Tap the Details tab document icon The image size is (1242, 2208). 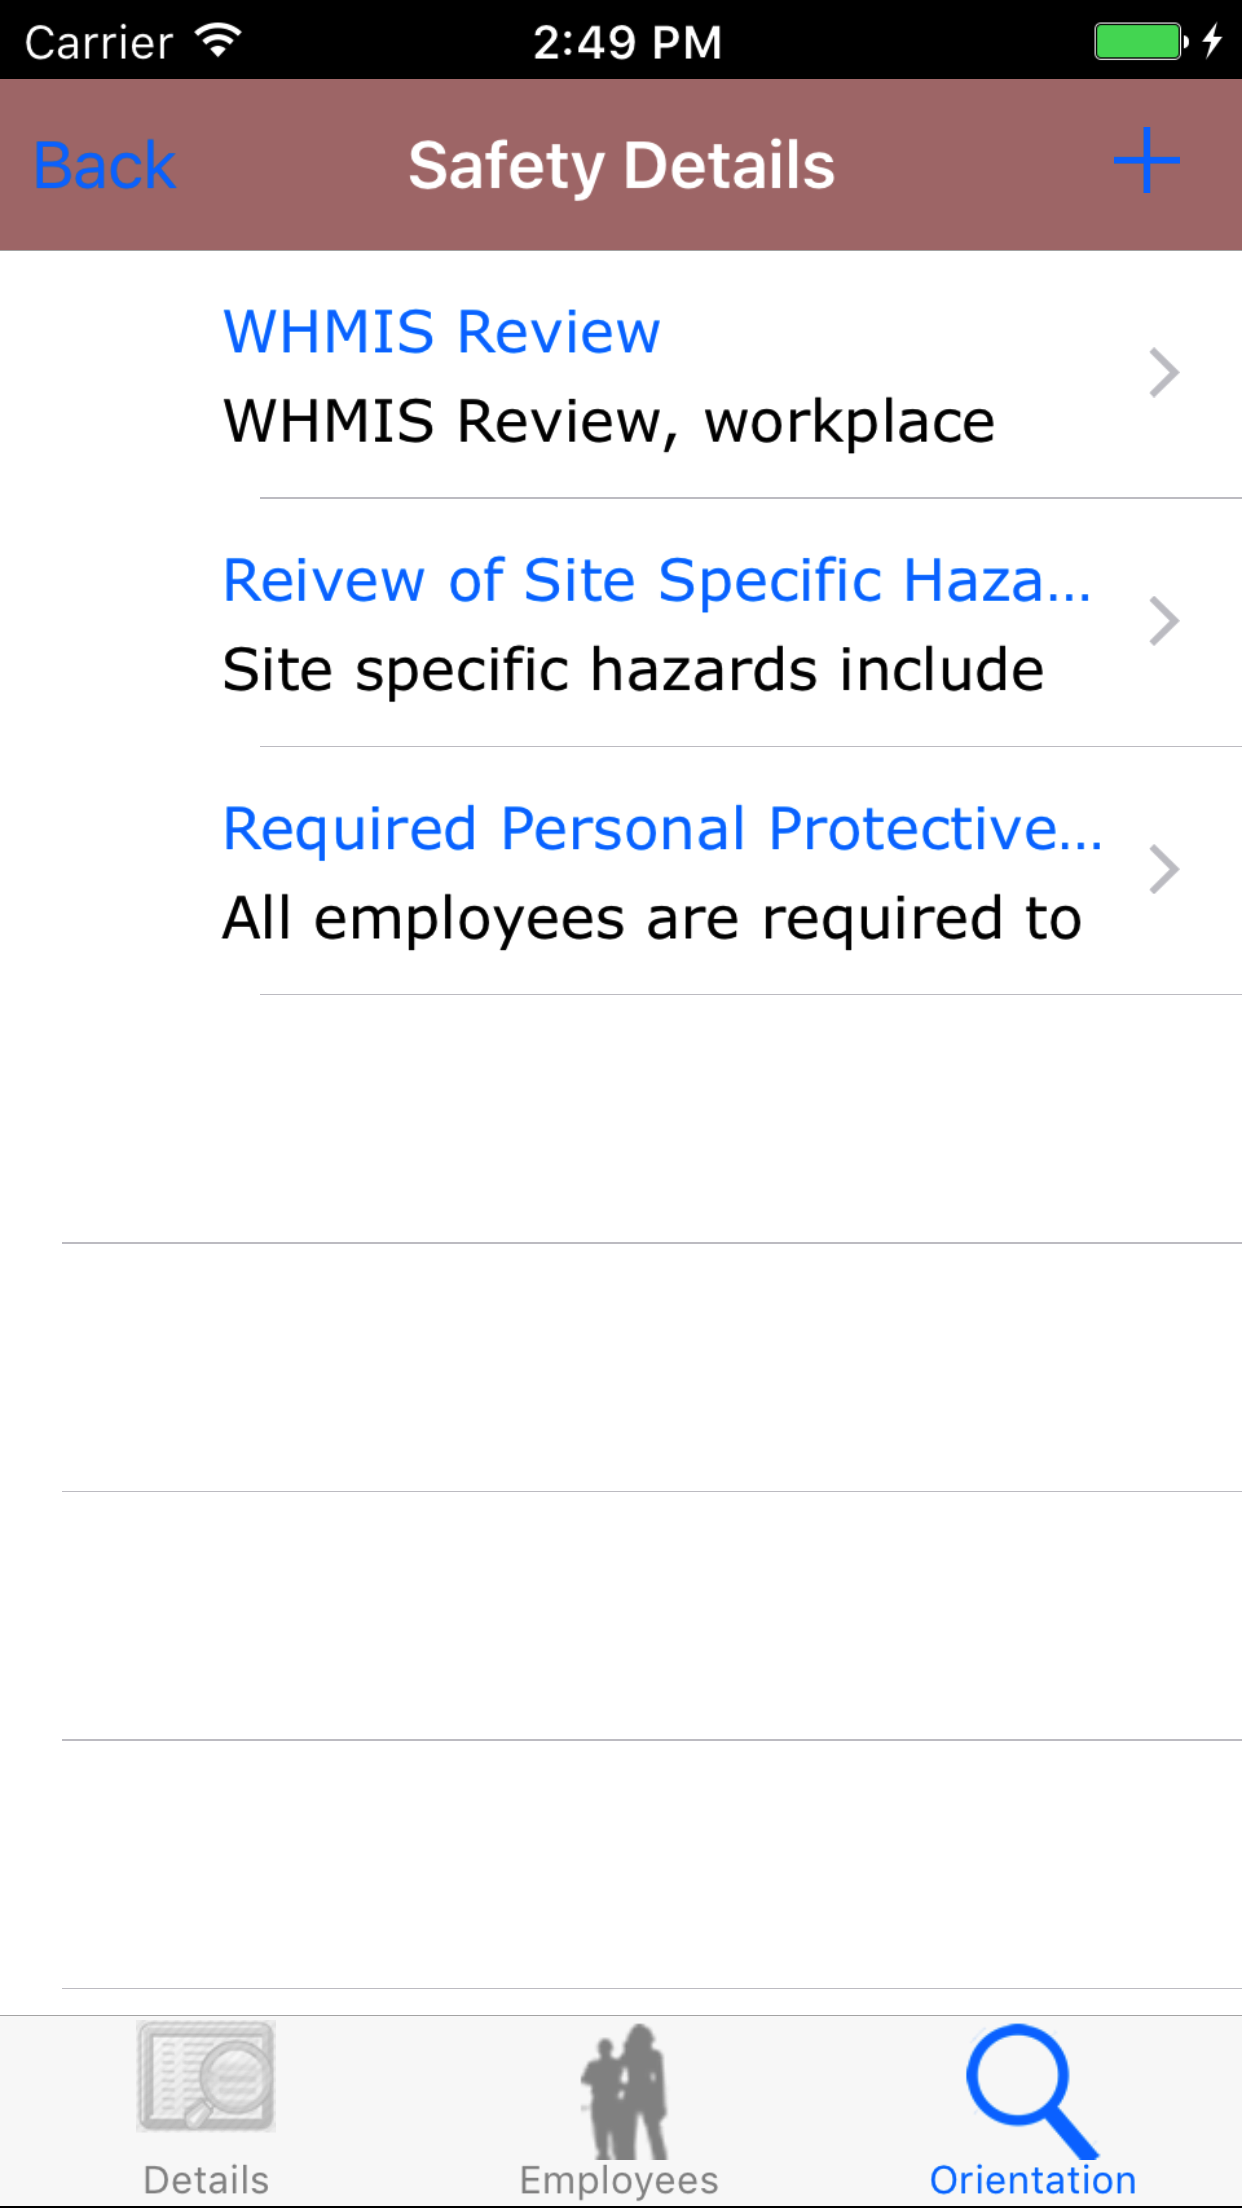click(x=206, y=2076)
